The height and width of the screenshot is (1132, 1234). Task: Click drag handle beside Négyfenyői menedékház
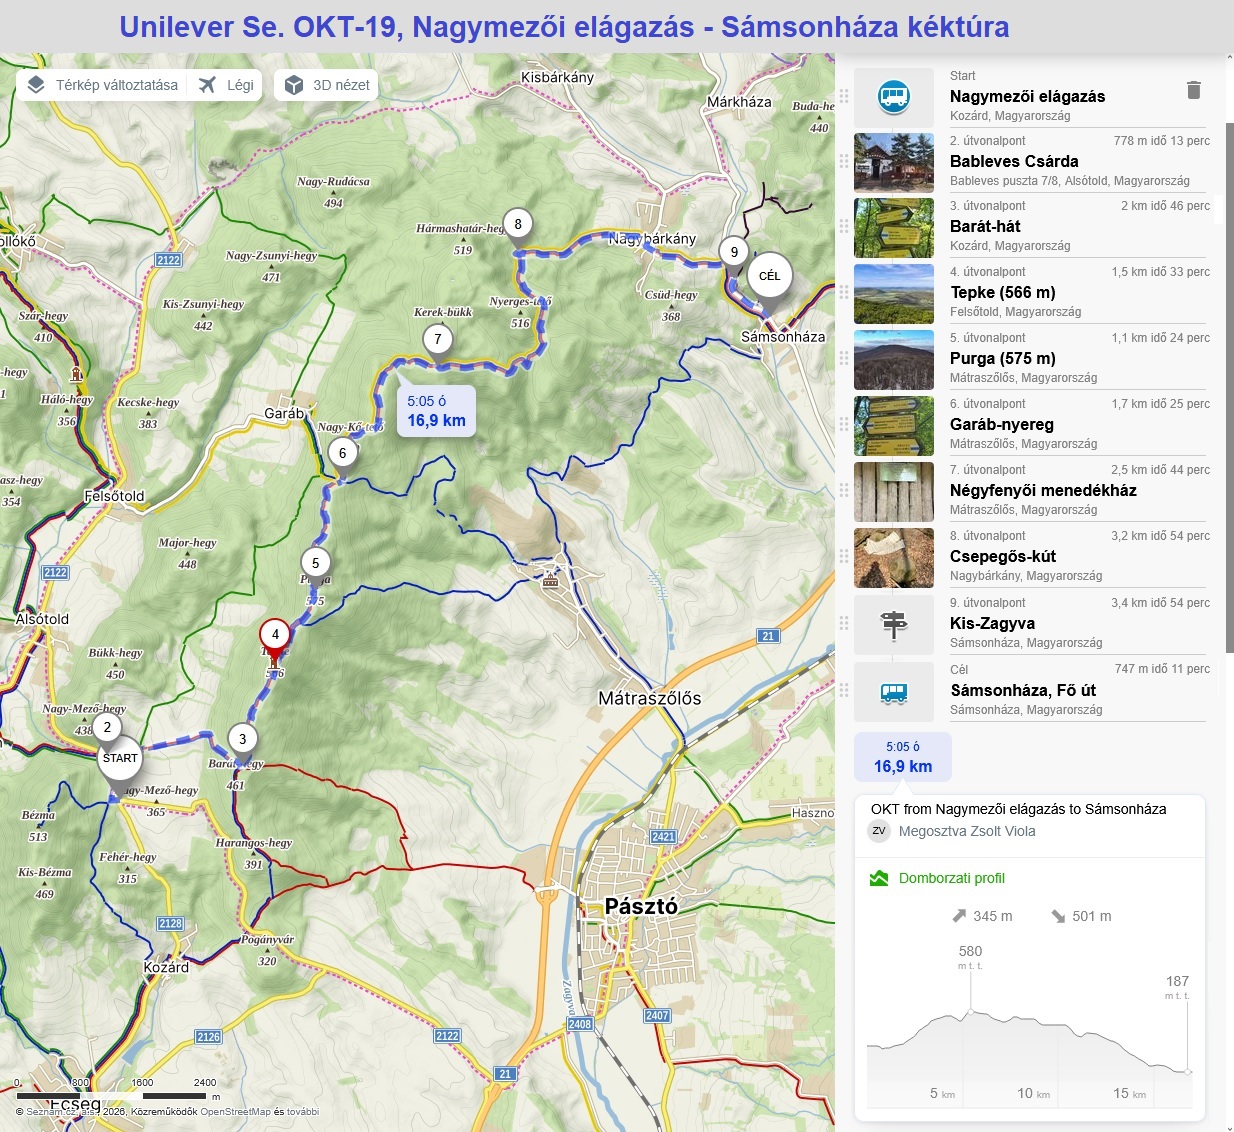[x=844, y=490]
